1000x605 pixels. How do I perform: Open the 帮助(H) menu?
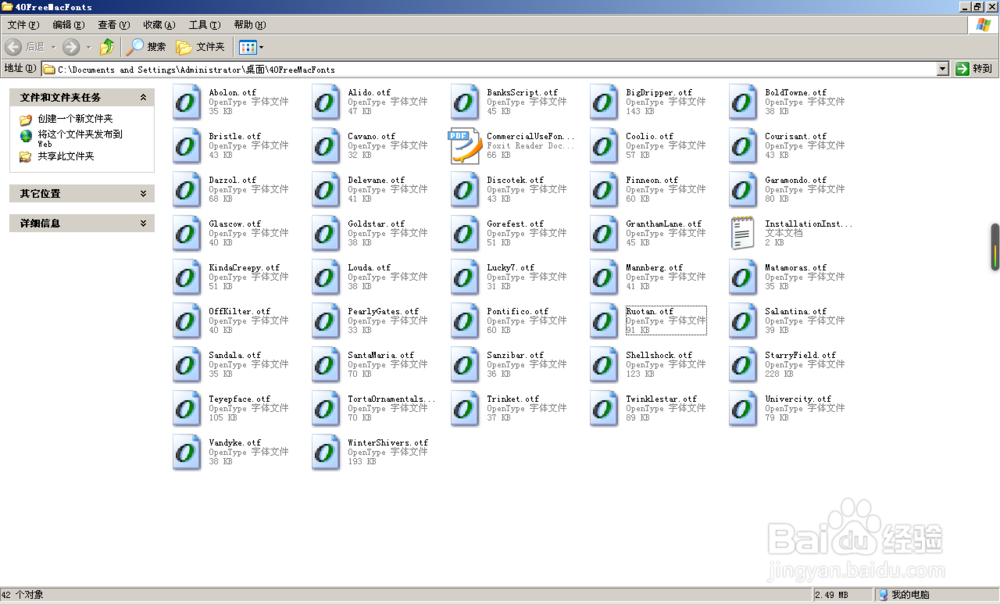pos(249,25)
